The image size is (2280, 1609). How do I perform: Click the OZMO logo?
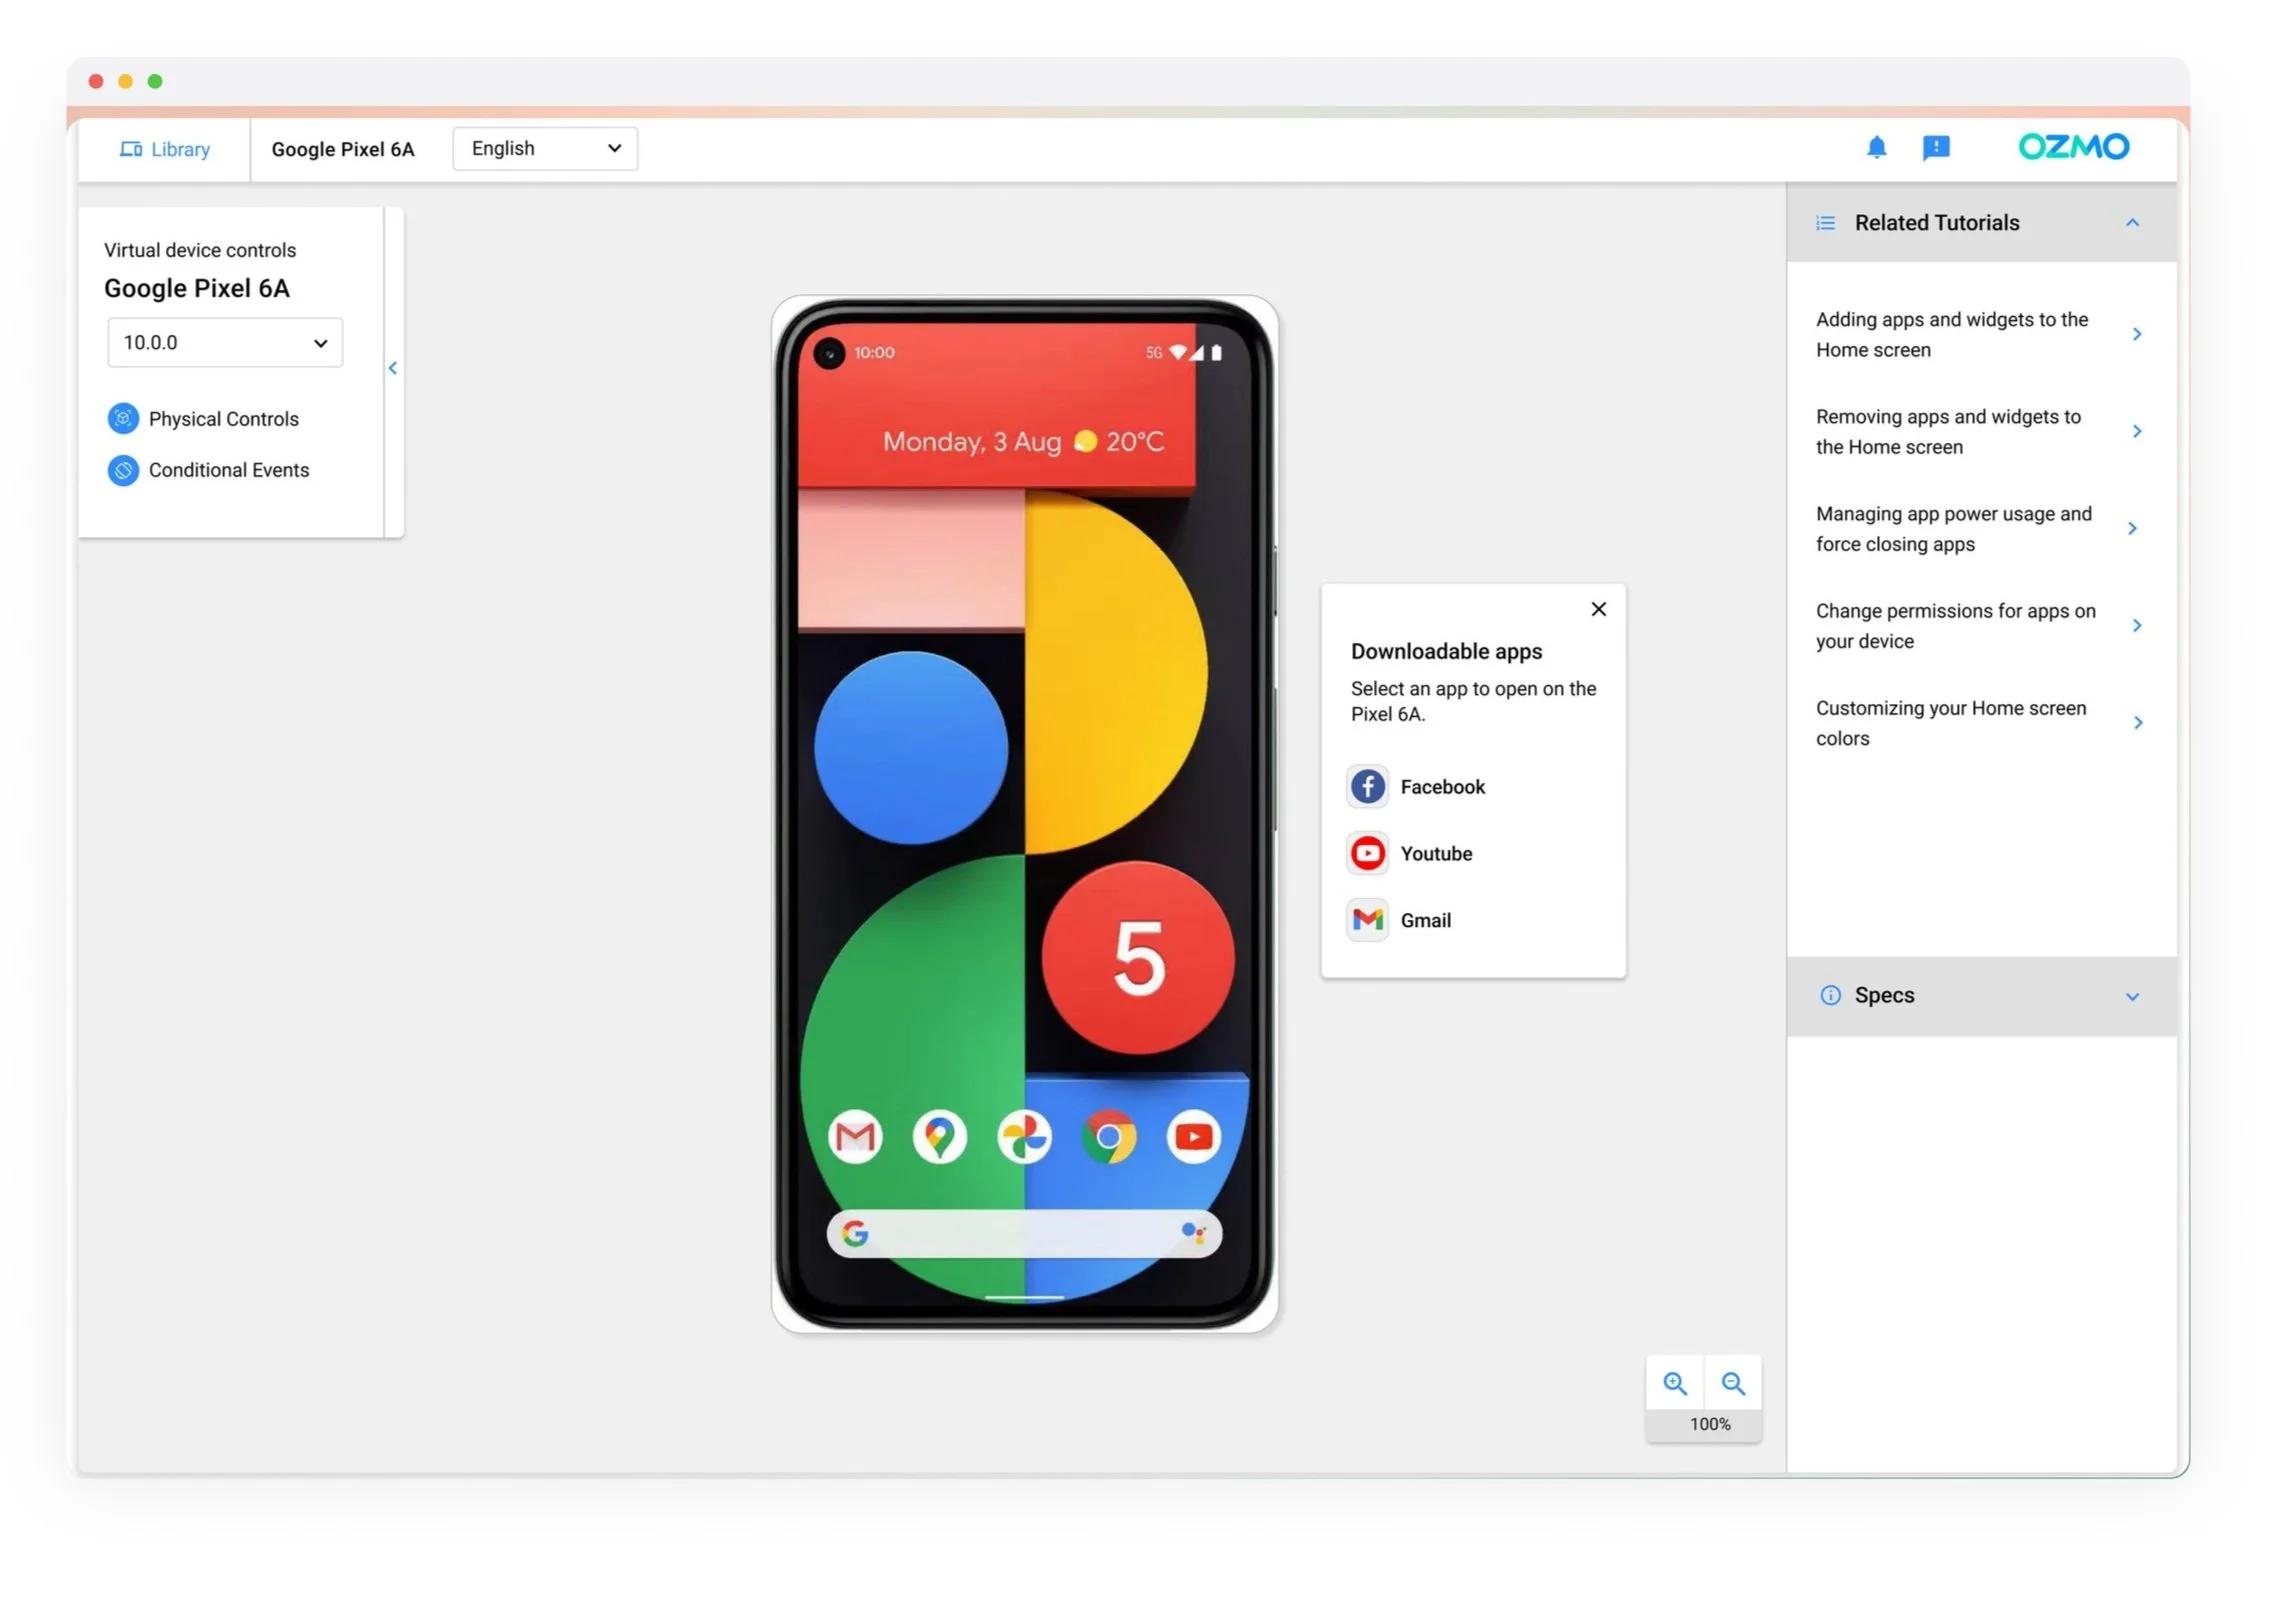(x=2073, y=147)
